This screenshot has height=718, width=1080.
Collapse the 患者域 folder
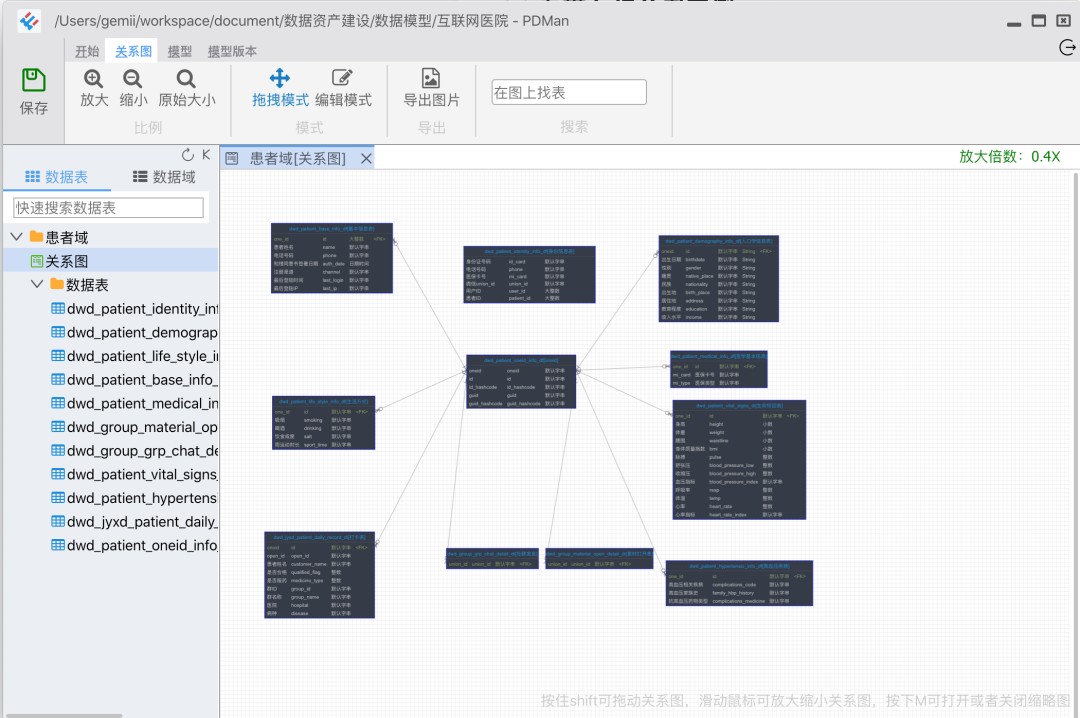tap(17, 237)
